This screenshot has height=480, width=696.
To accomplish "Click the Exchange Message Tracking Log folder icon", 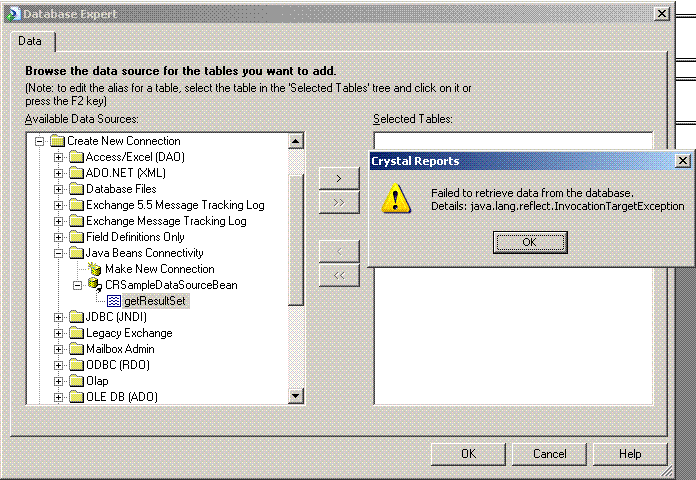I will pyautogui.click(x=76, y=221).
